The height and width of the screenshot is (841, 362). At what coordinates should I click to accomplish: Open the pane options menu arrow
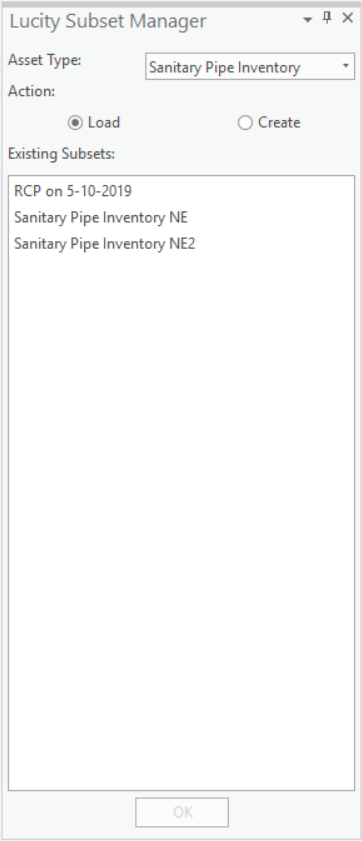coord(307,20)
